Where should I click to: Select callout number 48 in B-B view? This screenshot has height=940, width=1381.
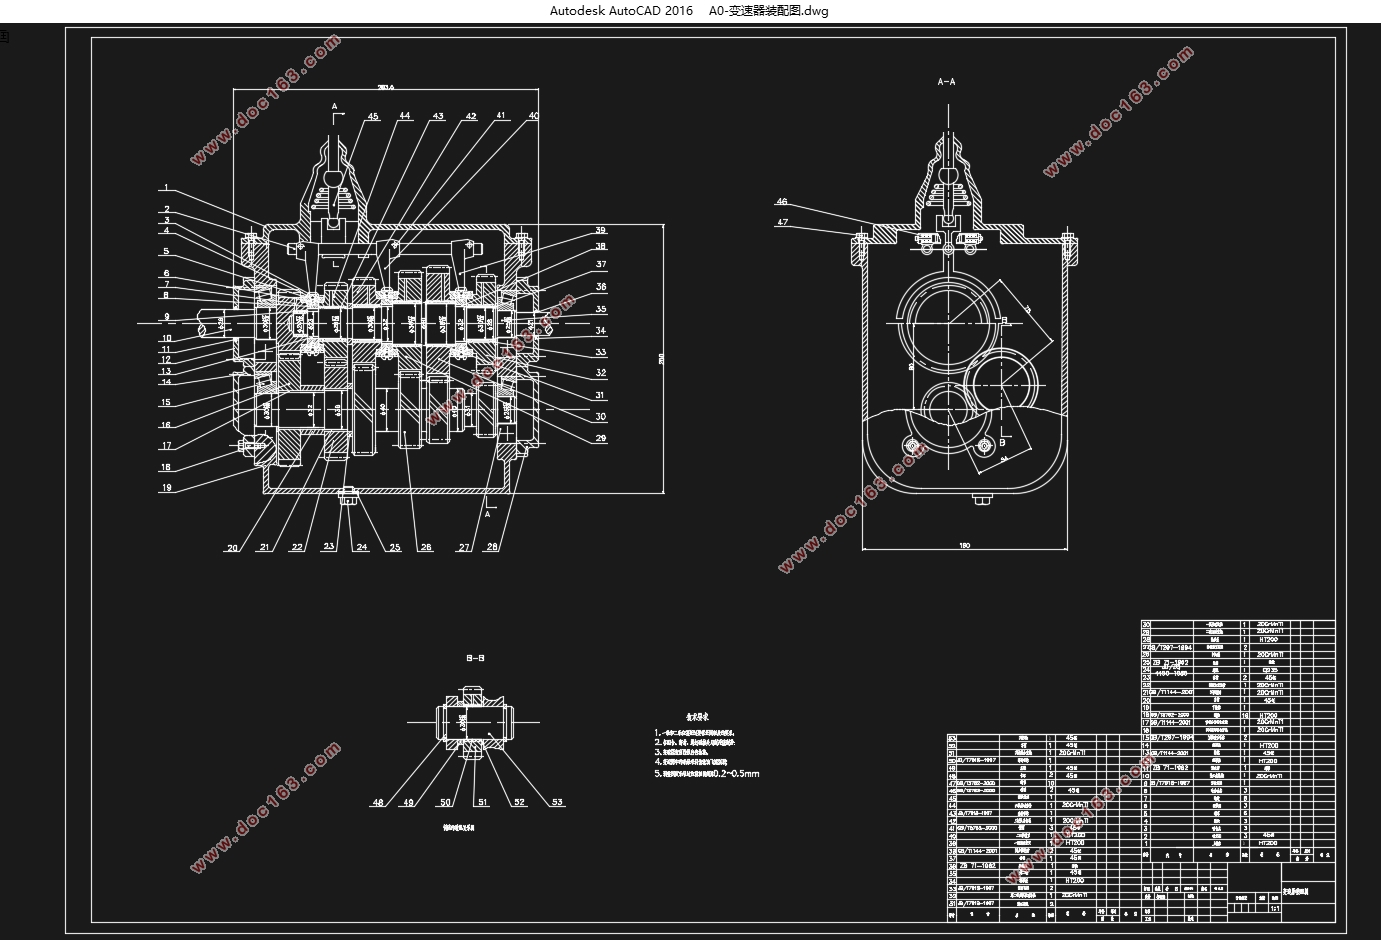[377, 802]
